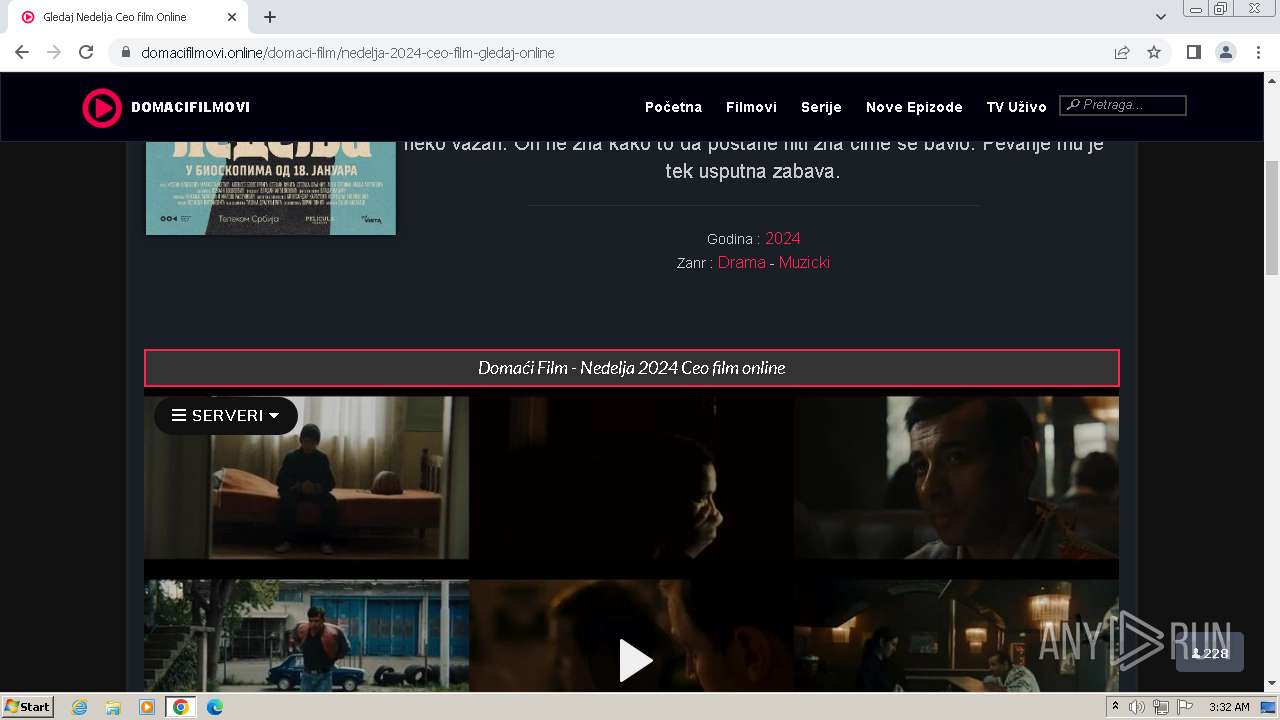Go forward with the browser forward arrow
This screenshot has height=720, width=1280.
tap(54, 52)
